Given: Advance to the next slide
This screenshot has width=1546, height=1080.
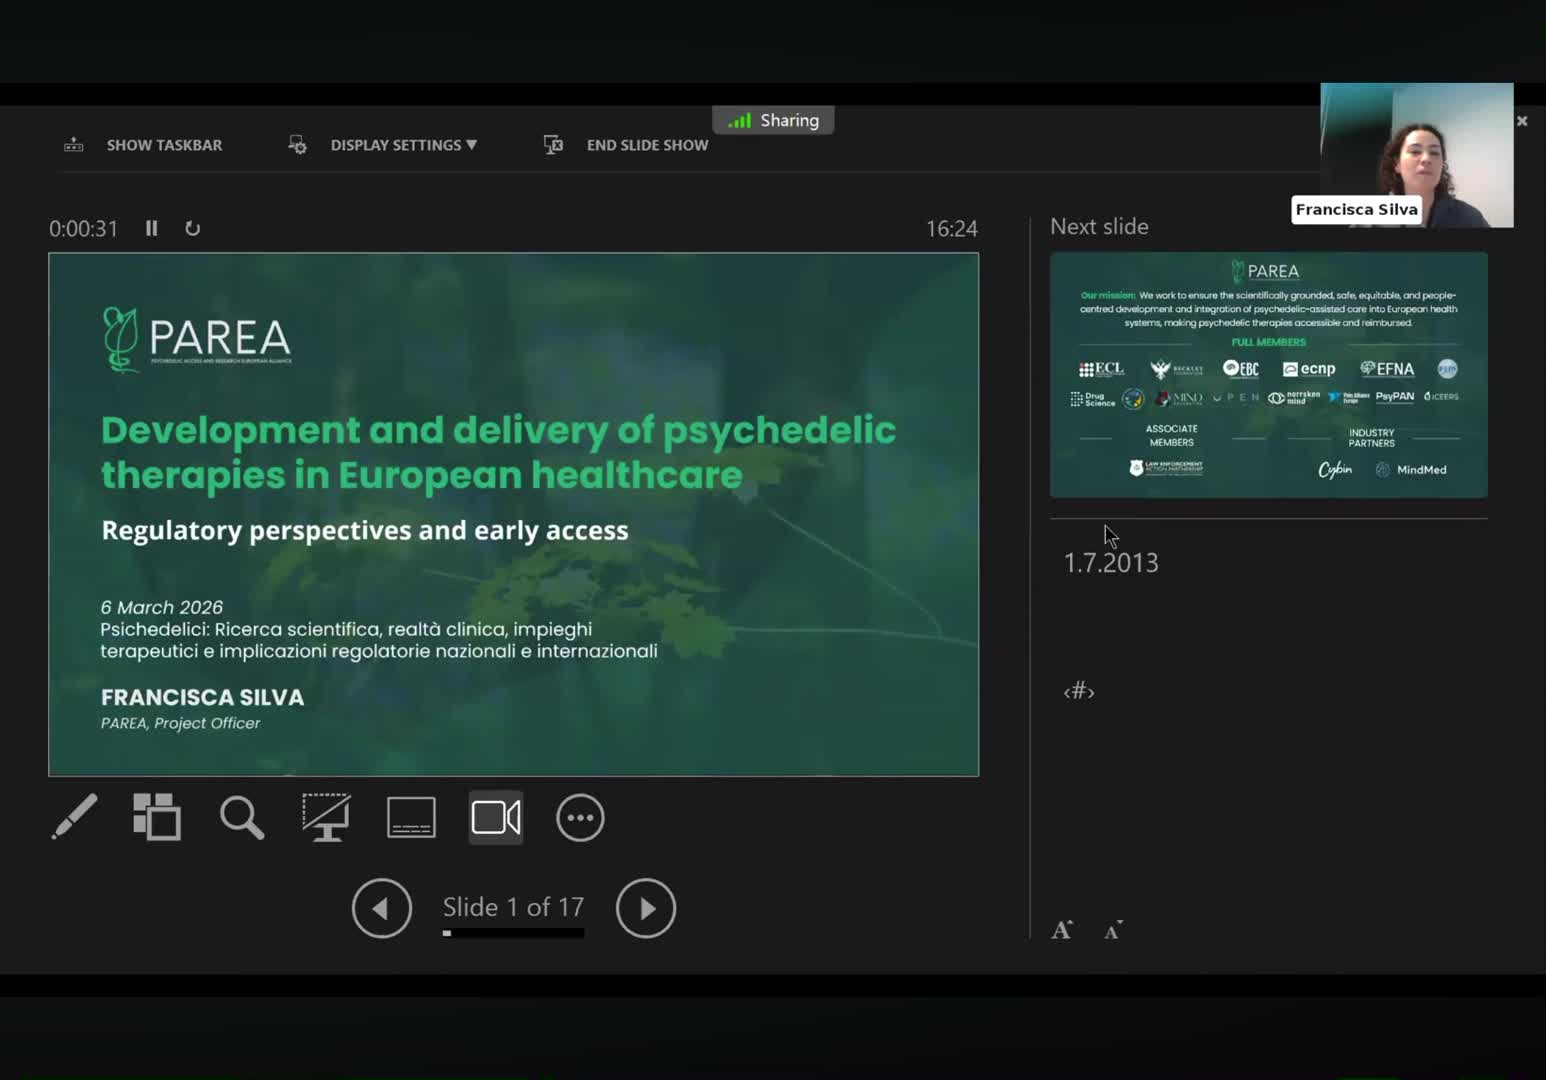Looking at the screenshot, I should 645,908.
